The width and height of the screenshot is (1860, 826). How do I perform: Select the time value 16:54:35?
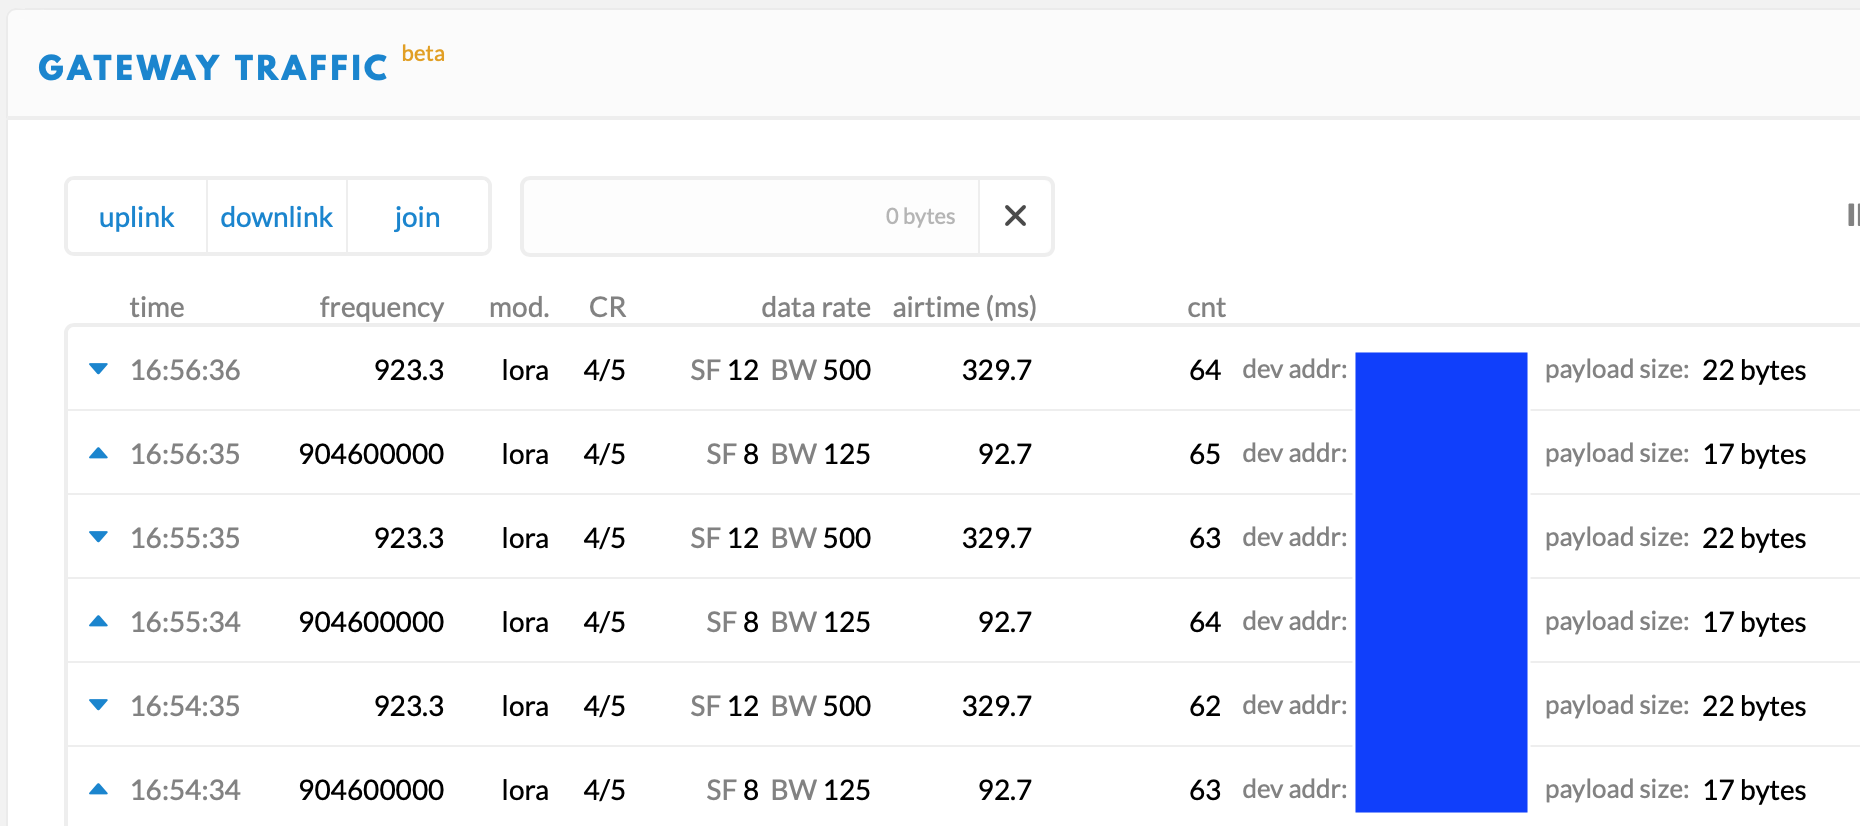(x=185, y=706)
